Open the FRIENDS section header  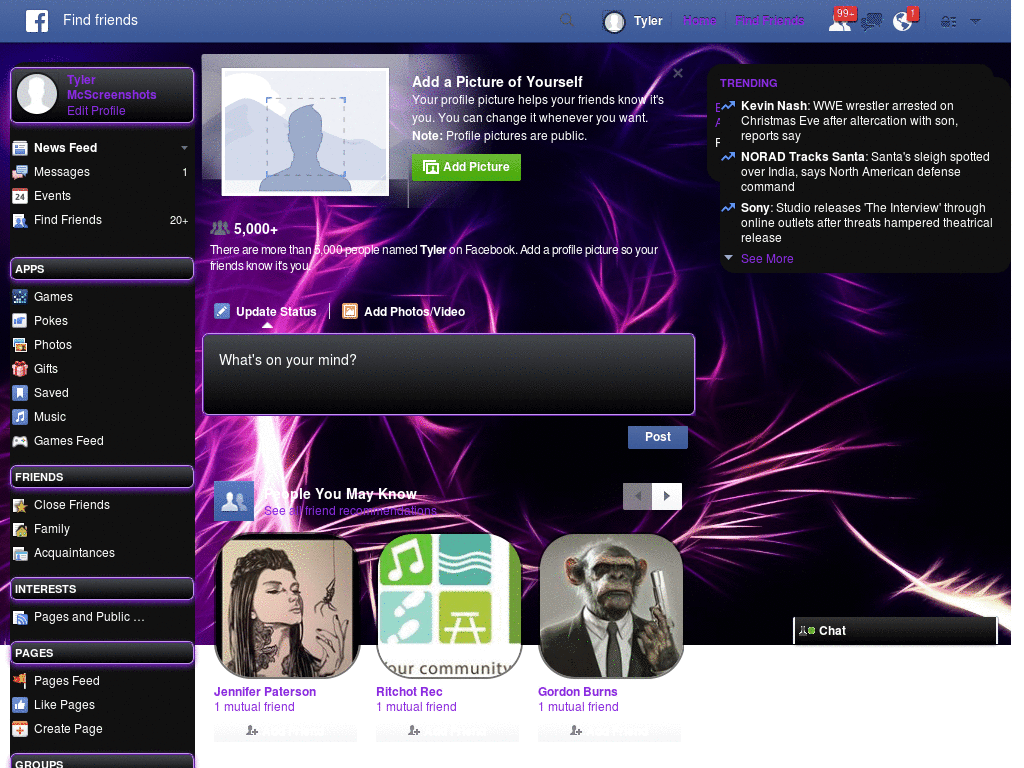pyautogui.click(x=102, y=477)
